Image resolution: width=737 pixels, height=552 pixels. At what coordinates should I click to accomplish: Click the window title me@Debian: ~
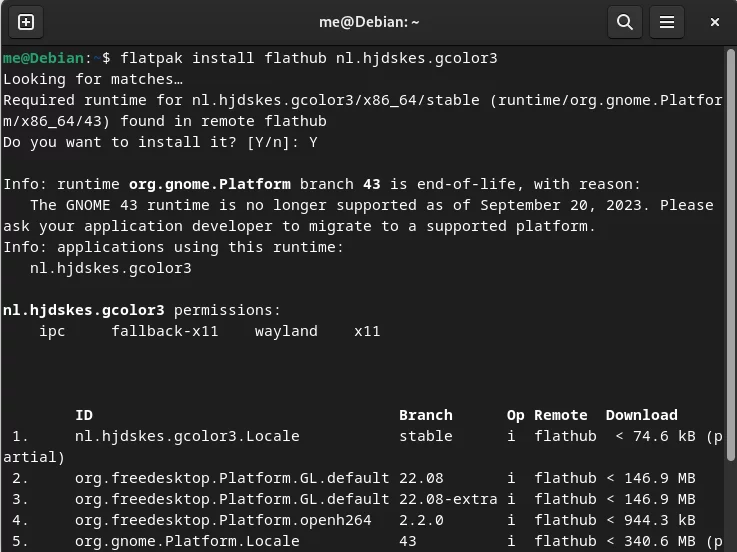[x=369, y=22]
